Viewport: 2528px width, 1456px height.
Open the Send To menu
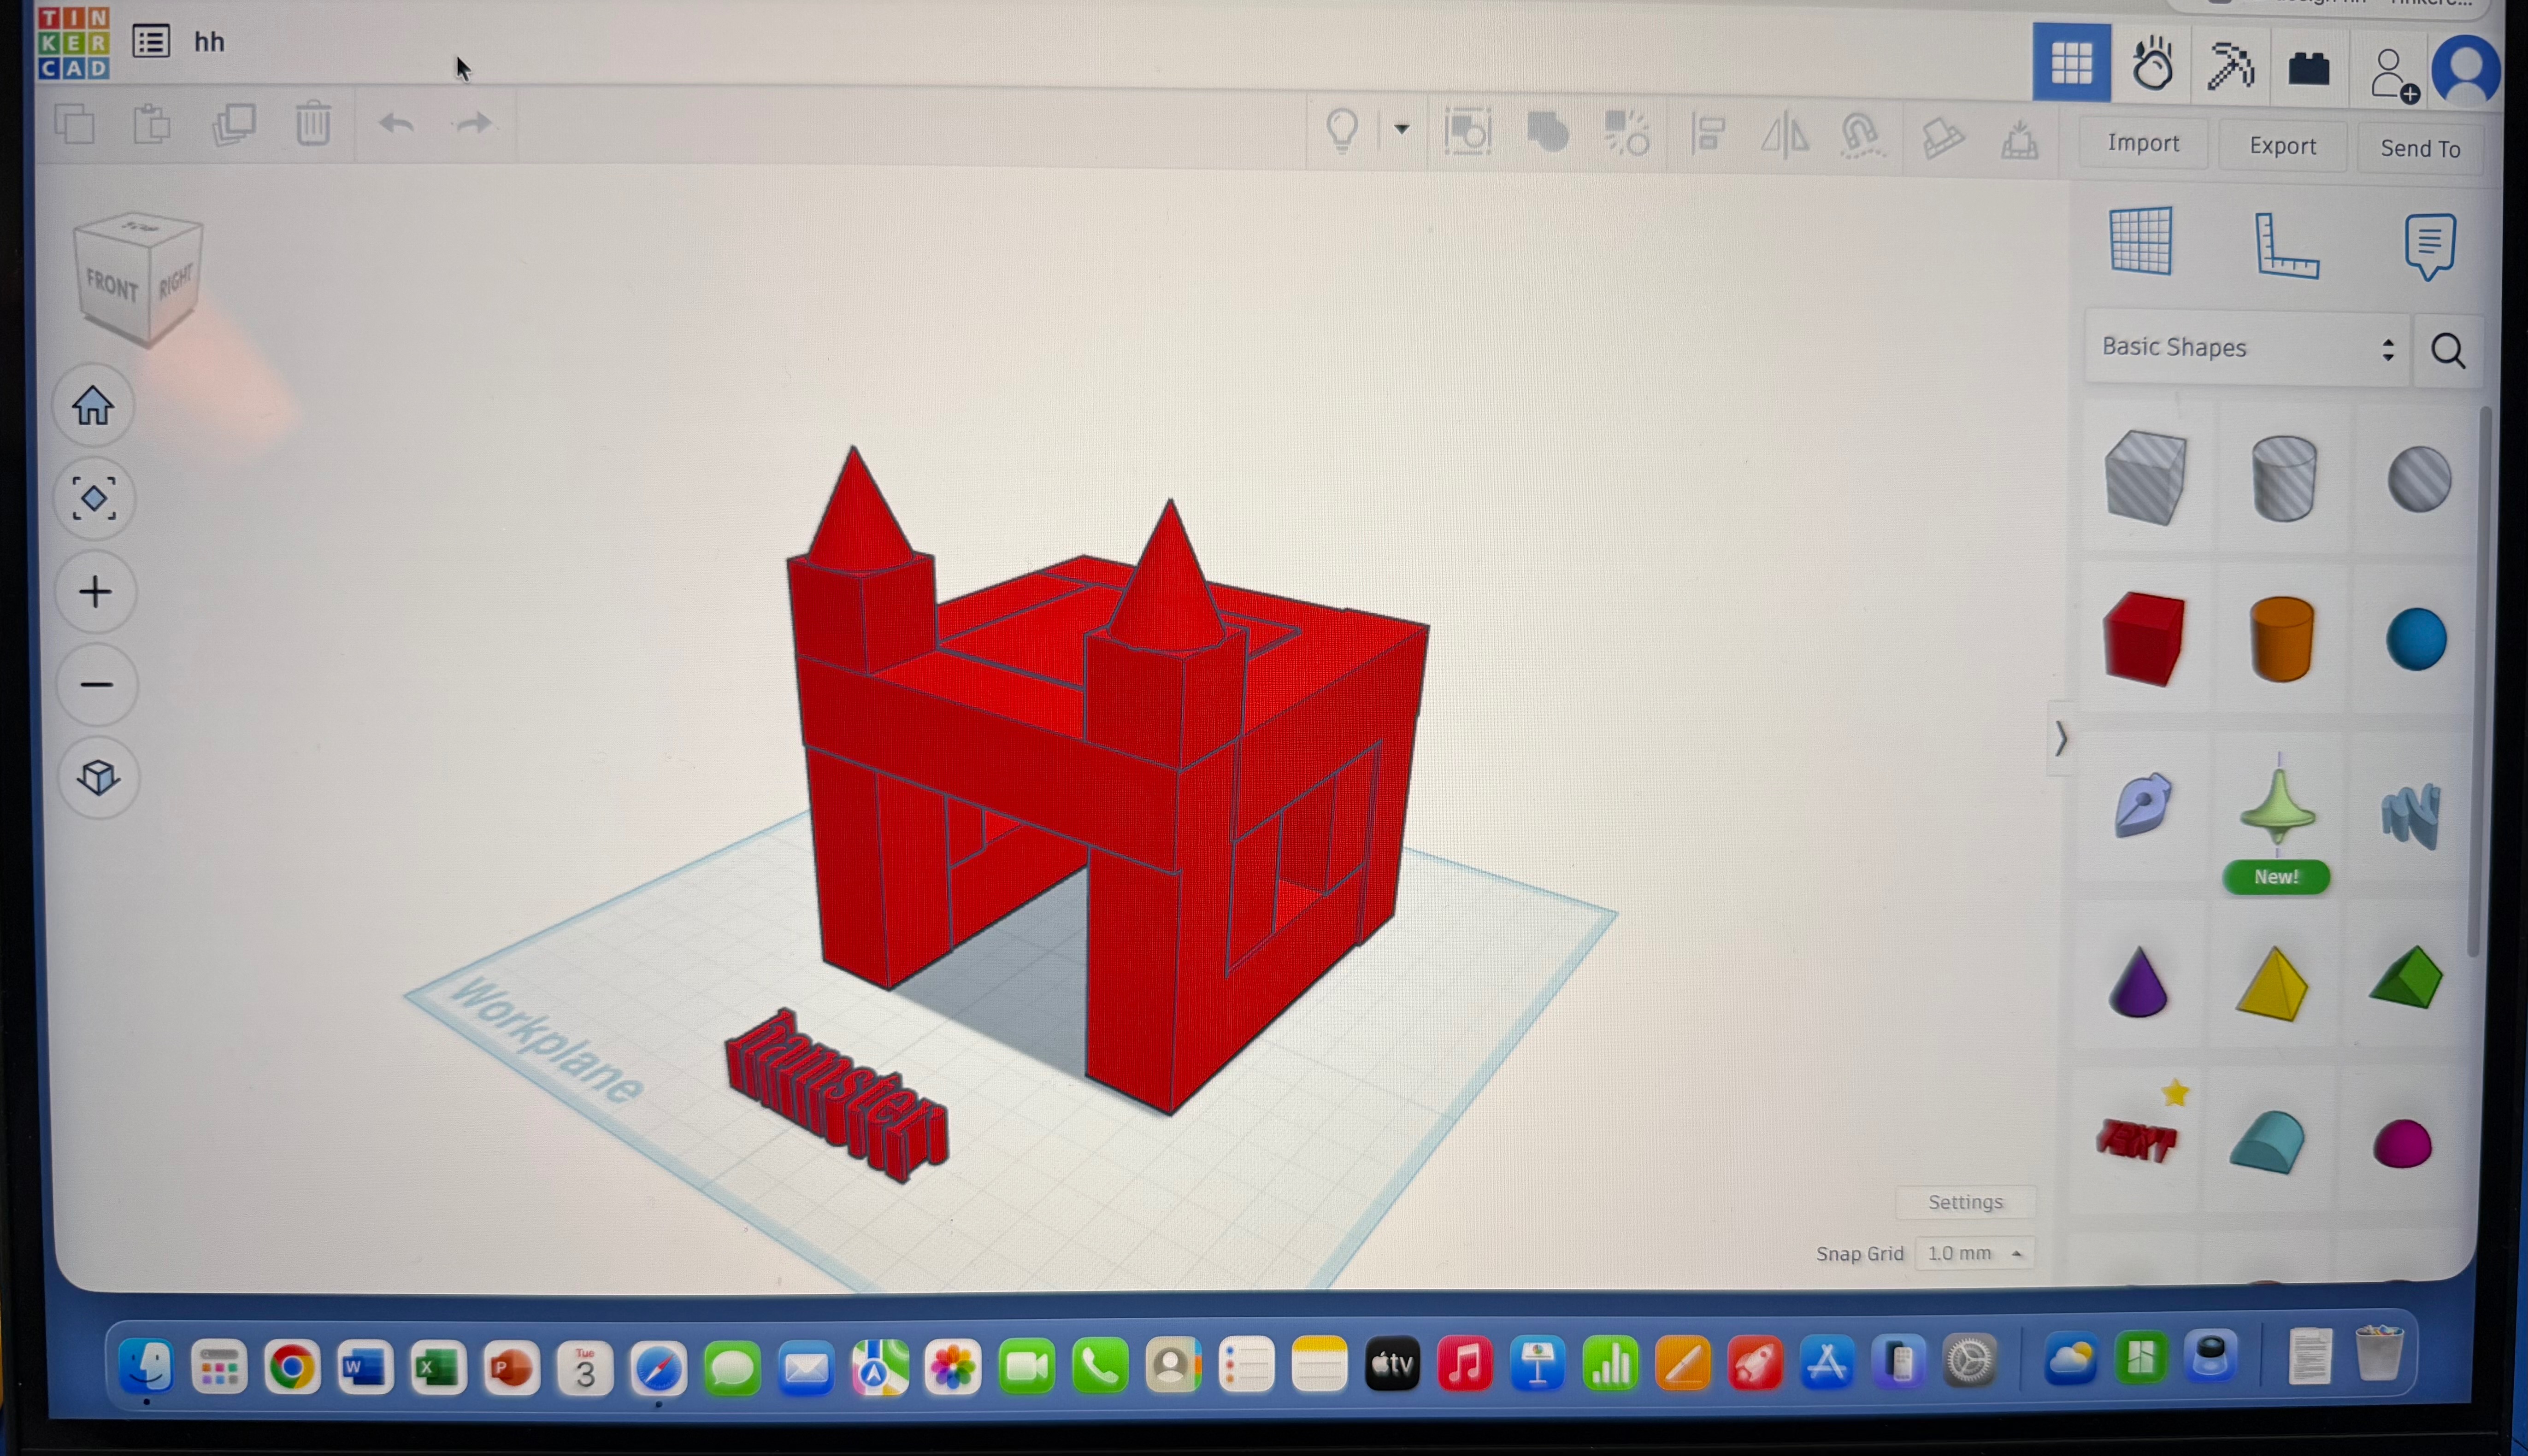click(x=2419, y=149)
